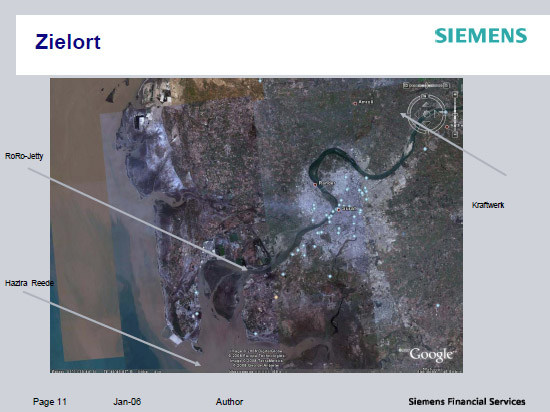Image resolution: width=550 pixels, height=412 pixels.
Task: Click the Hazira Reede label
Action: (x=29, y=283)
